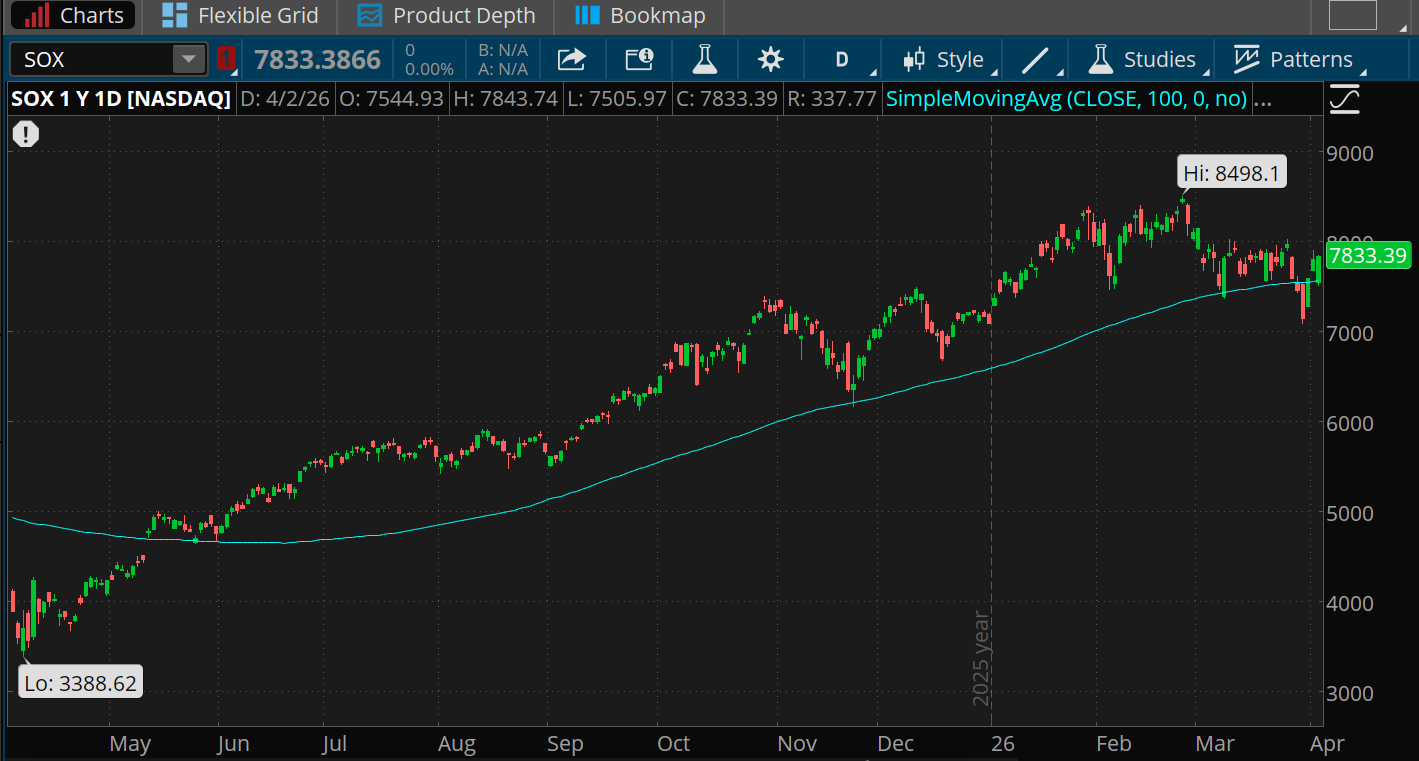The height and width of the screenshot is (761, 1419).
Task: Open the Product Depth tab
Action: [446, 16]
